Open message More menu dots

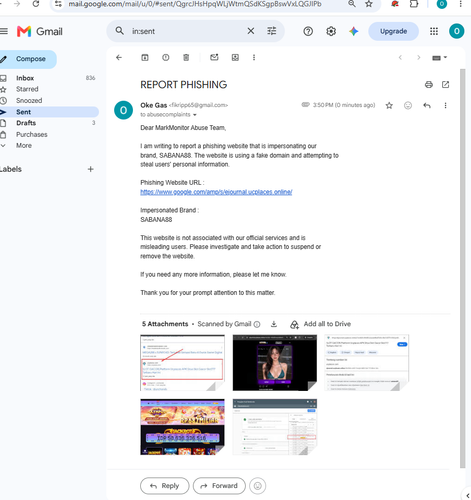click(445, 106)
